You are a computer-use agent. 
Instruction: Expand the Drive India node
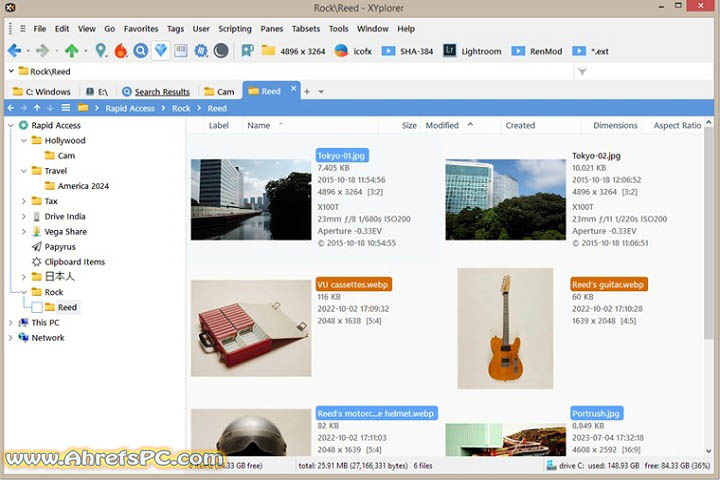click(x=24, y=216)
